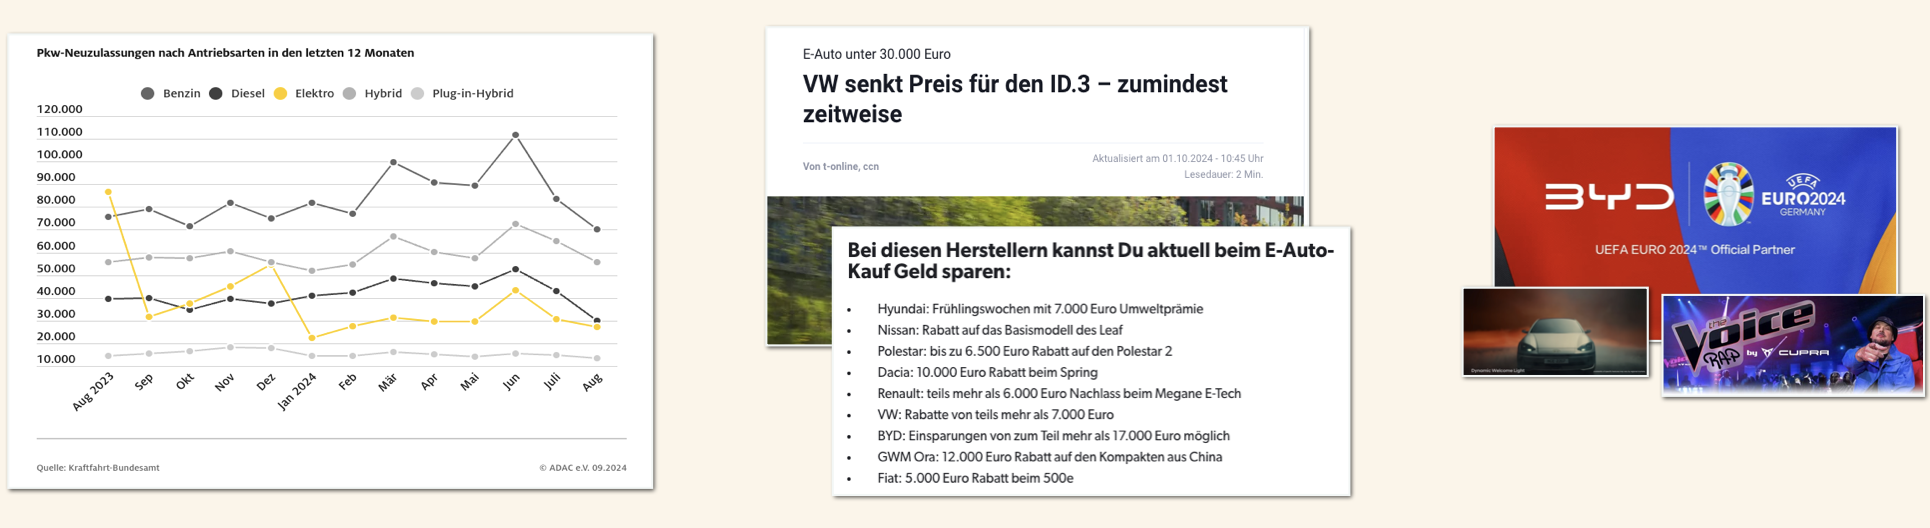Click the Elektro legend label
Viewport: 1930px width, 528px height.
point(315,94)
